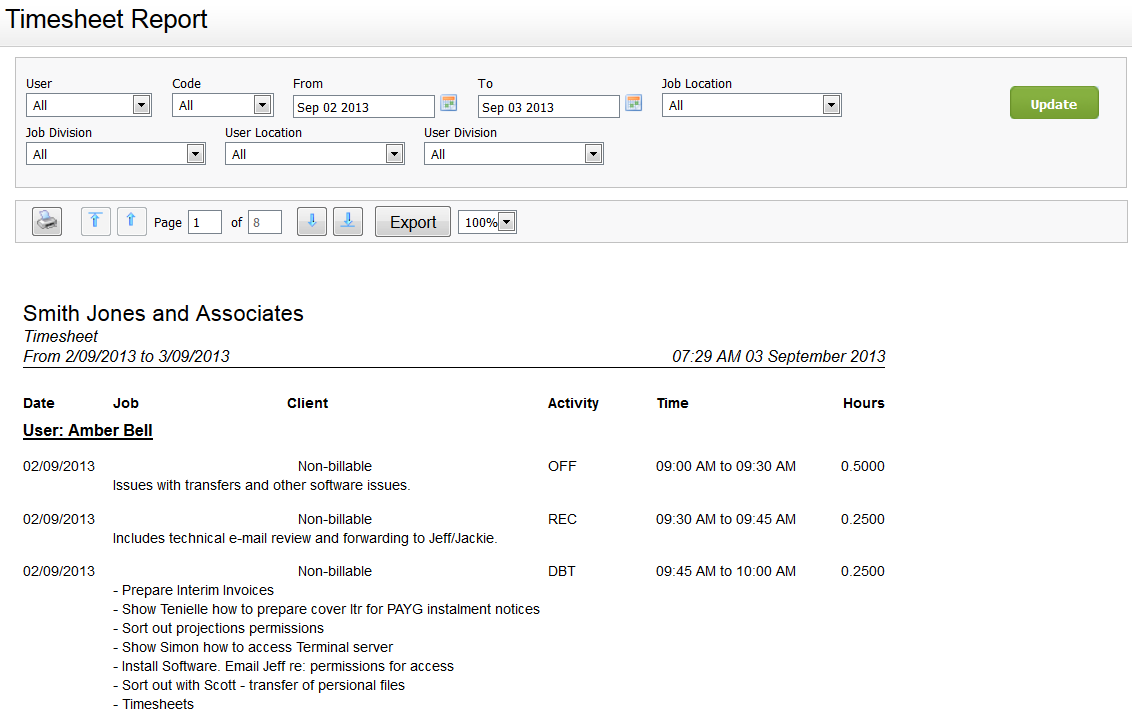The image size is (1132, 710).
Task: Click the current page number field
Action: (x=204, y=222)
